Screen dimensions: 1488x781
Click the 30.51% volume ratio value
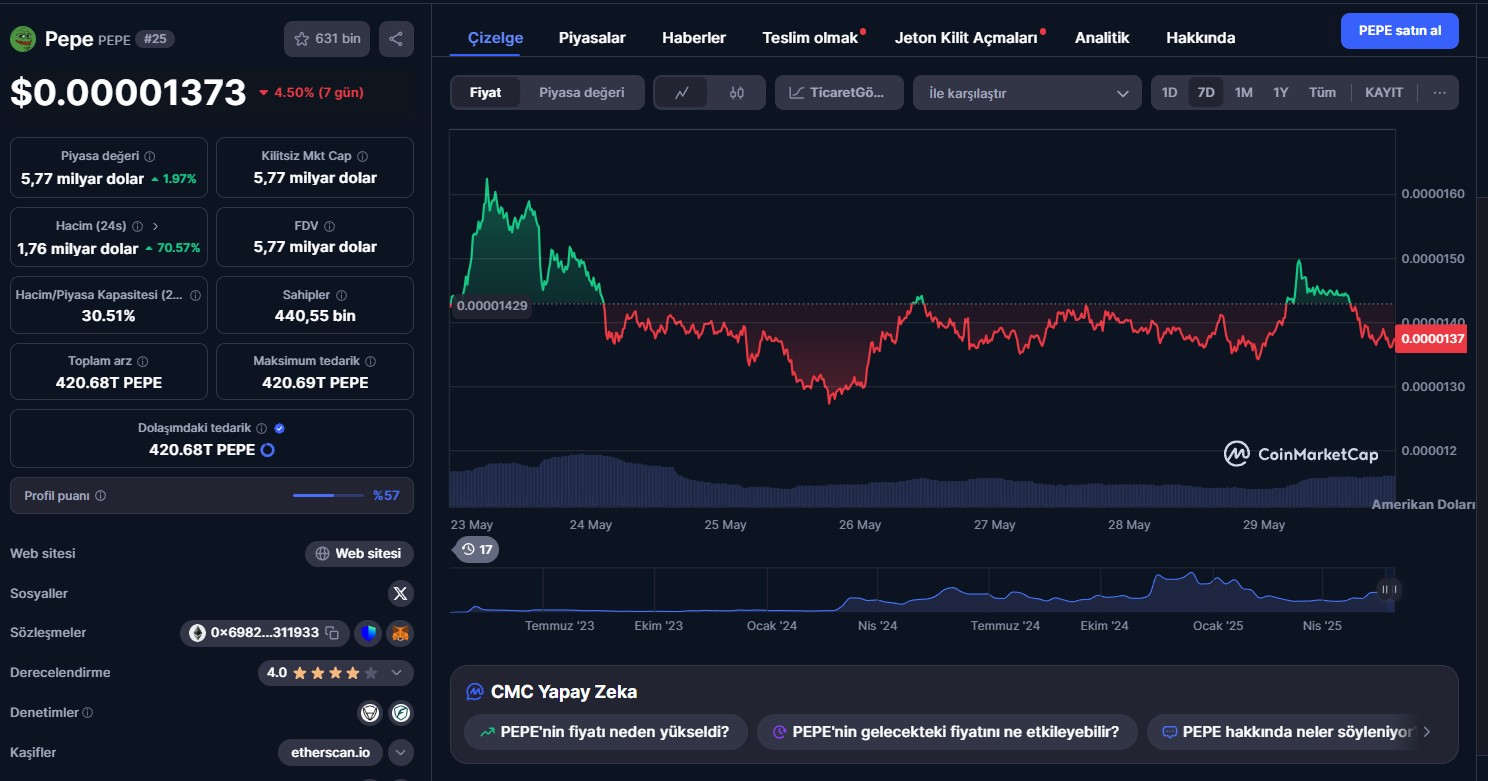tap(108, 316)
